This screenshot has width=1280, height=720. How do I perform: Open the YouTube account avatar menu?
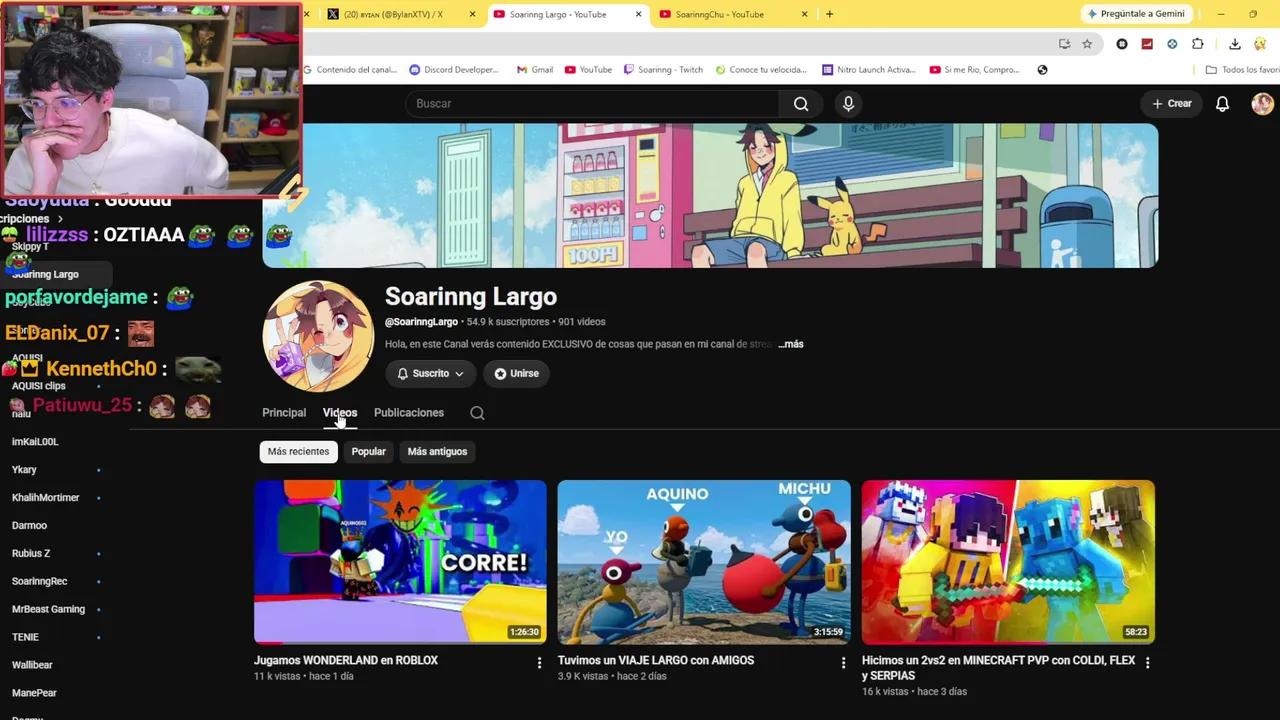tap(1262, 104)
